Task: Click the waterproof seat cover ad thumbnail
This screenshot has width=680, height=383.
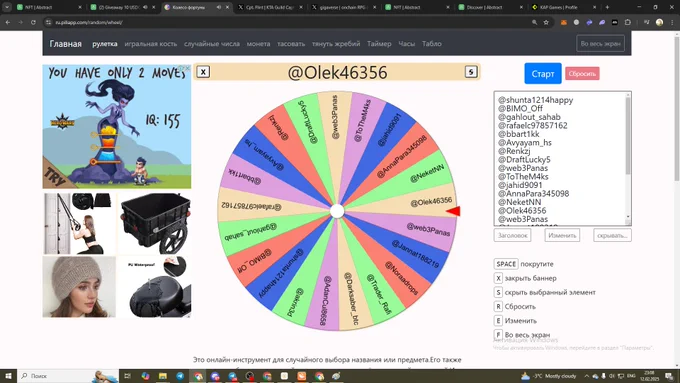Action: [x=155, y=287]
